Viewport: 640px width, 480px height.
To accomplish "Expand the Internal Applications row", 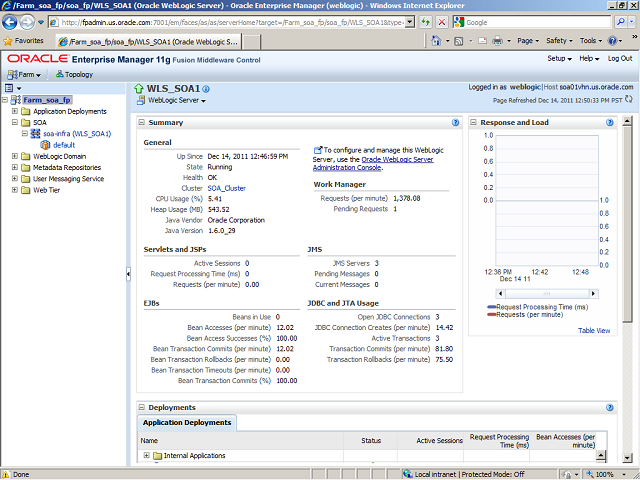I will tap(147, 456).
